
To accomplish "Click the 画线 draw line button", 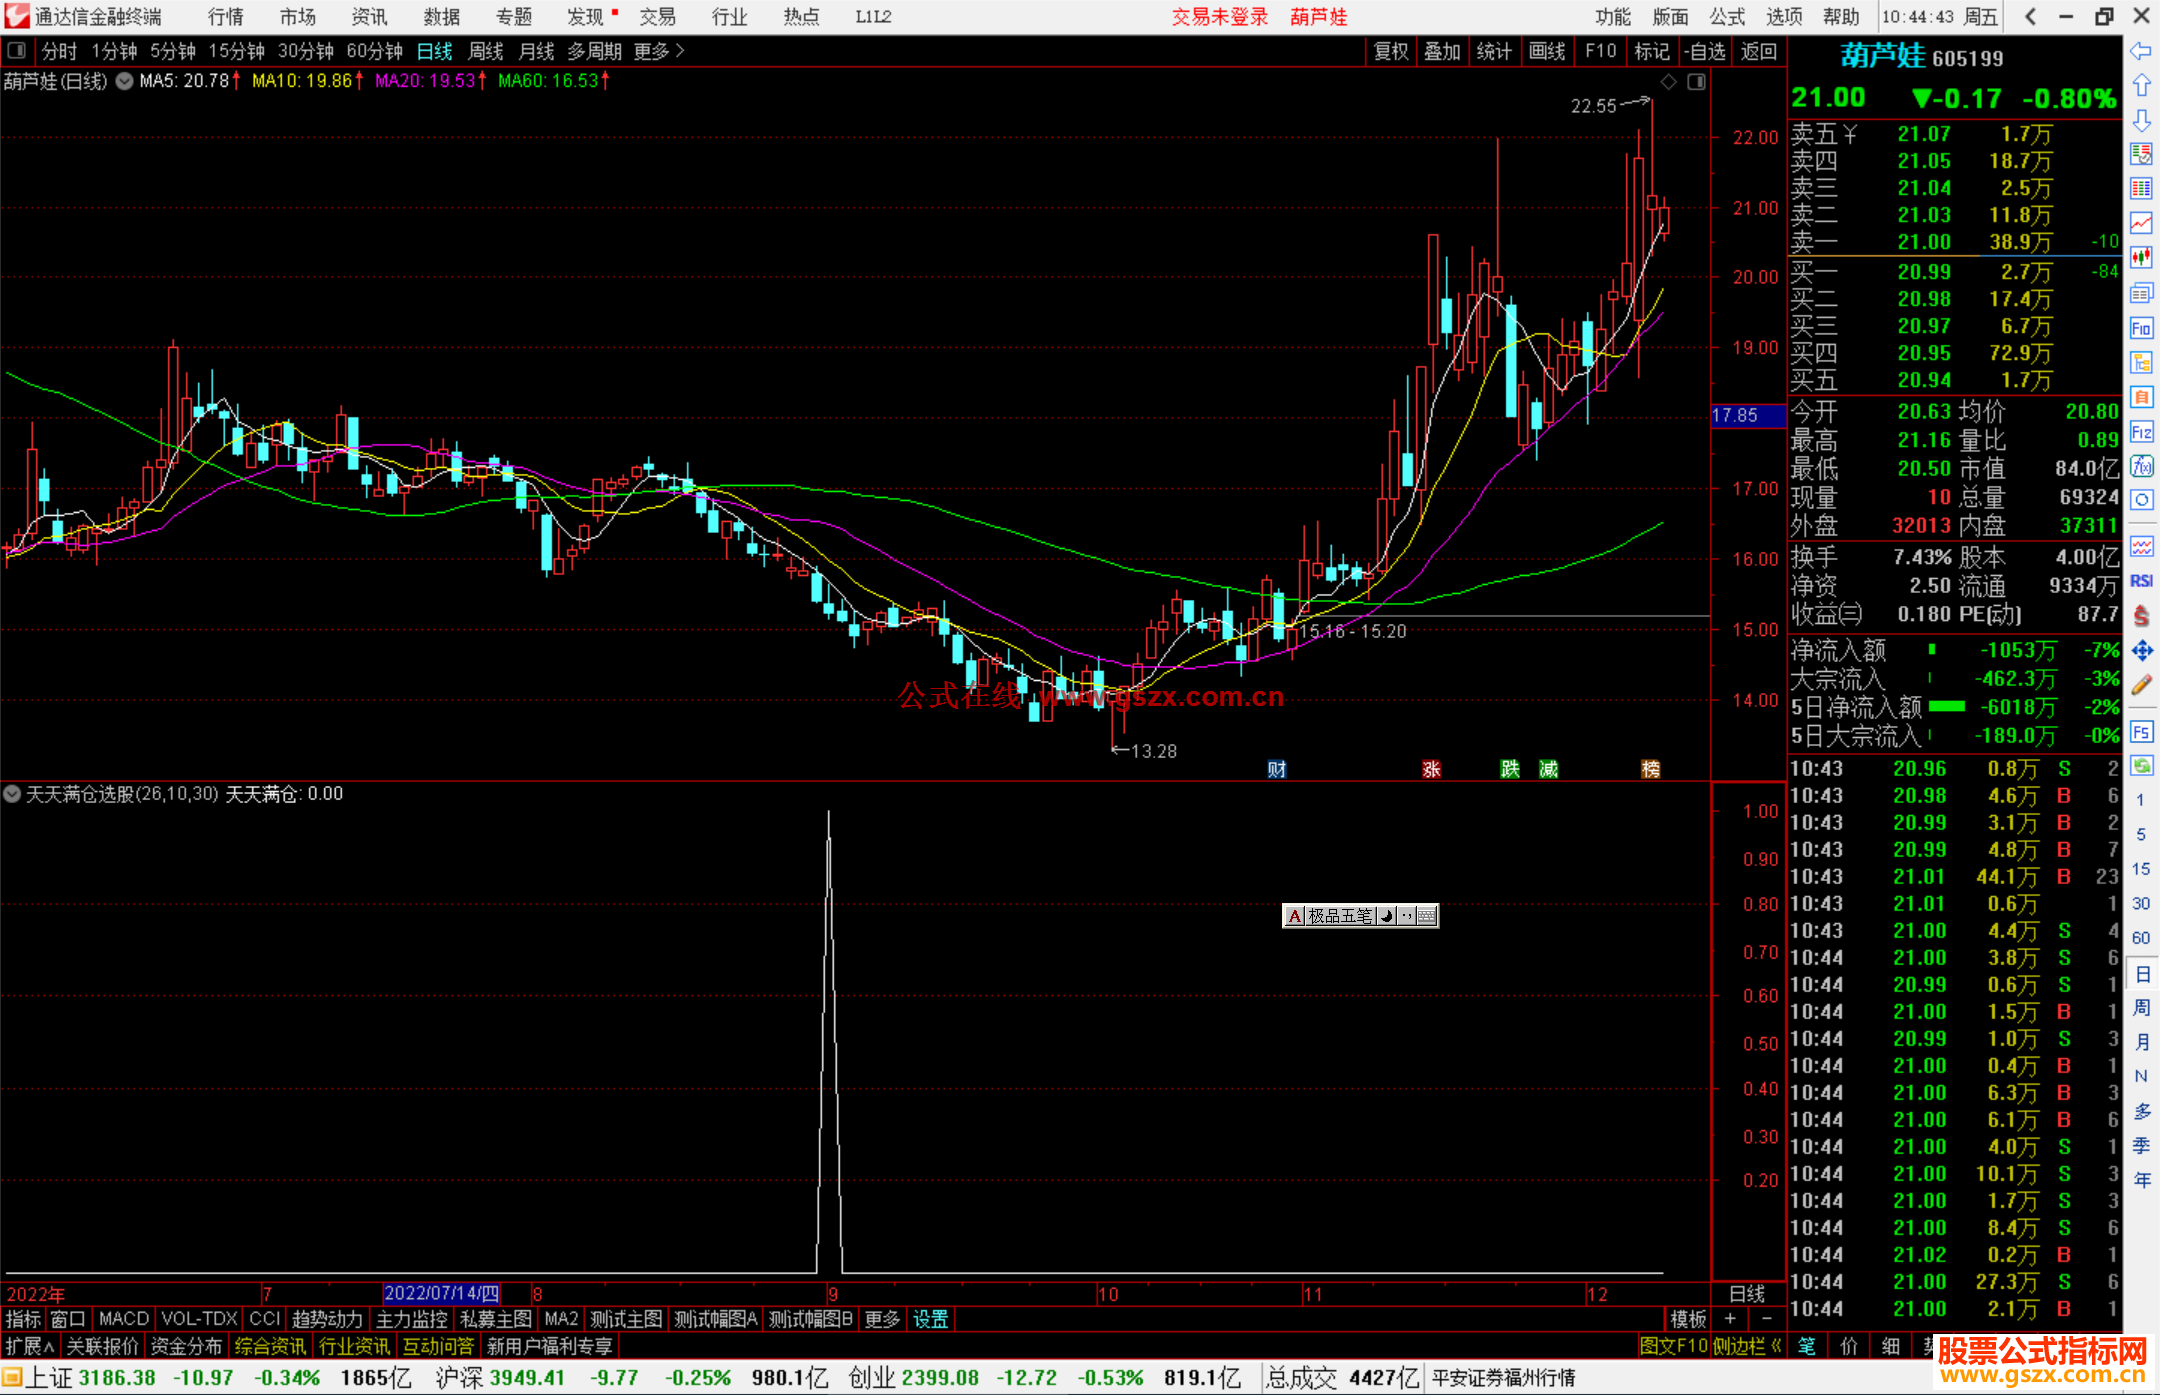I will (x=1546, y=51).
